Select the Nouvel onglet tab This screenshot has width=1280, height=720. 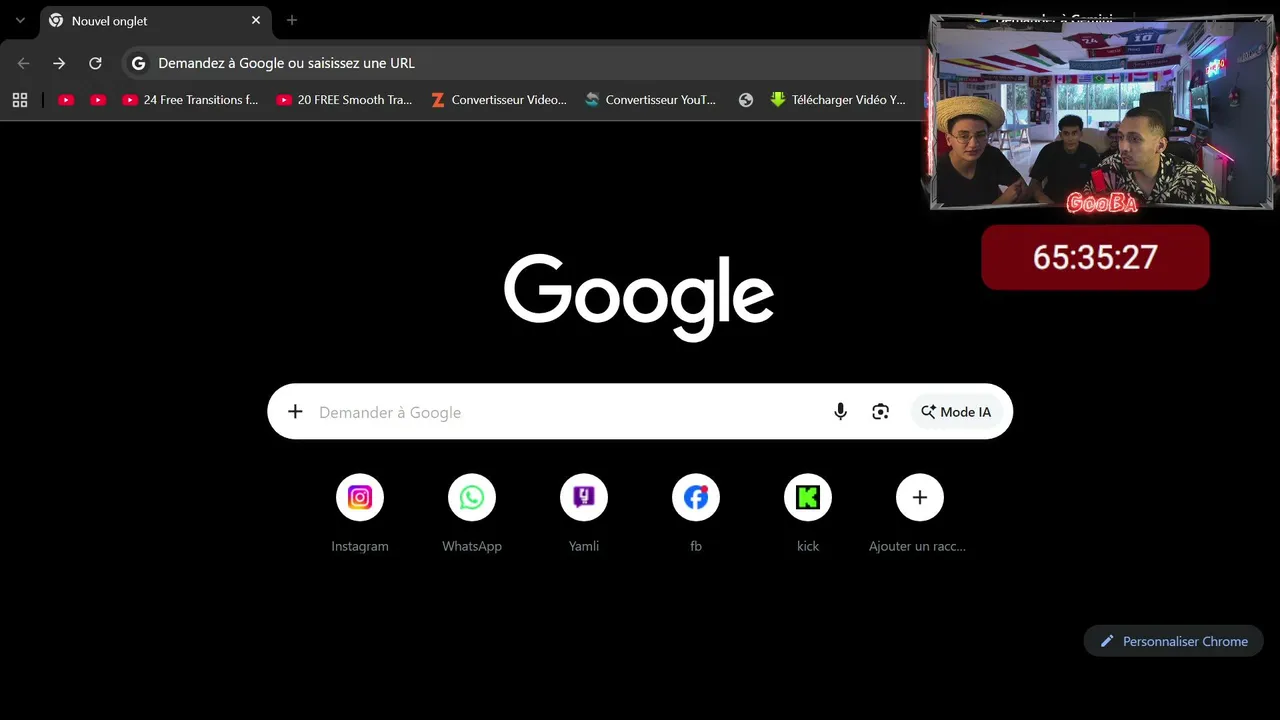coord(155,21)
